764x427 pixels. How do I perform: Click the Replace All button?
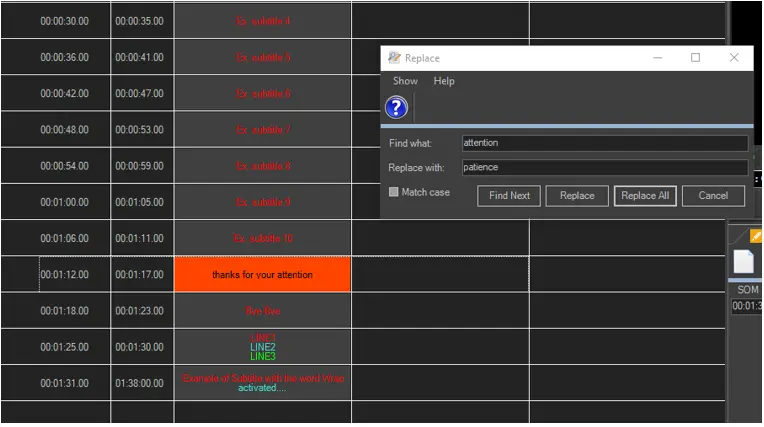tap(645, 195)
